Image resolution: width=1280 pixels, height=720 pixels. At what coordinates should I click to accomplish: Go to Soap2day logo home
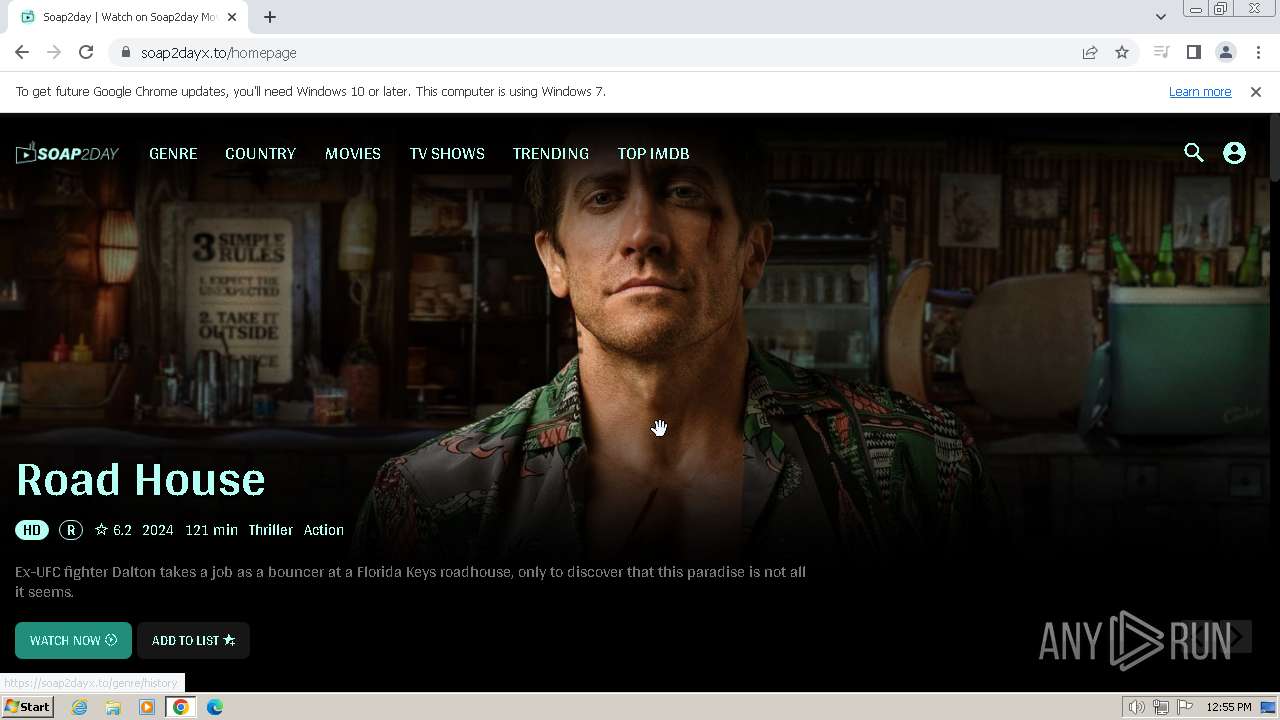67,153
